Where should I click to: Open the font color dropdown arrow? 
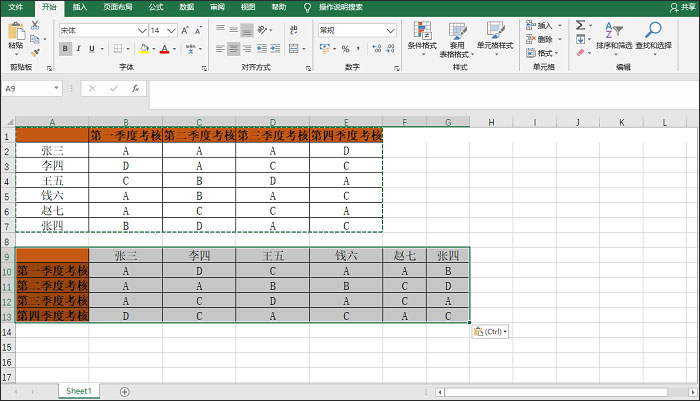(175, 49)
